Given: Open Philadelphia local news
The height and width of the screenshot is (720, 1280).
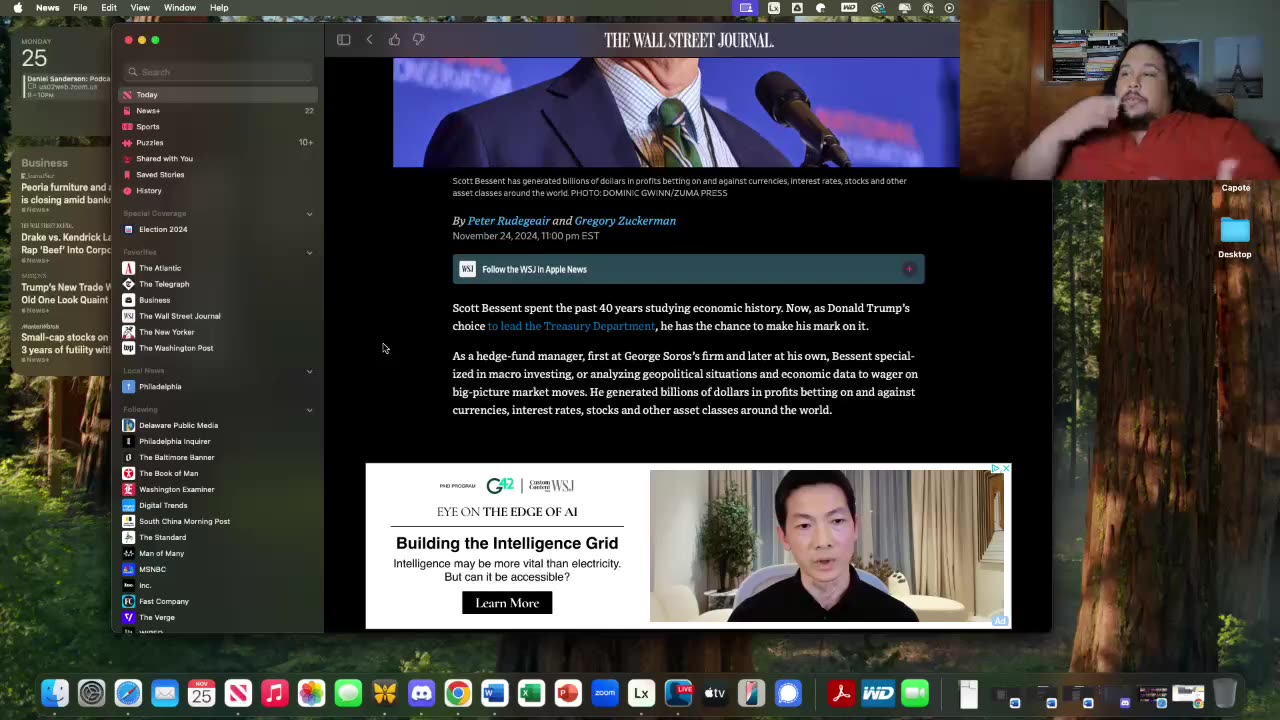Looking at the screenshot, I should (x=160, y=386).
